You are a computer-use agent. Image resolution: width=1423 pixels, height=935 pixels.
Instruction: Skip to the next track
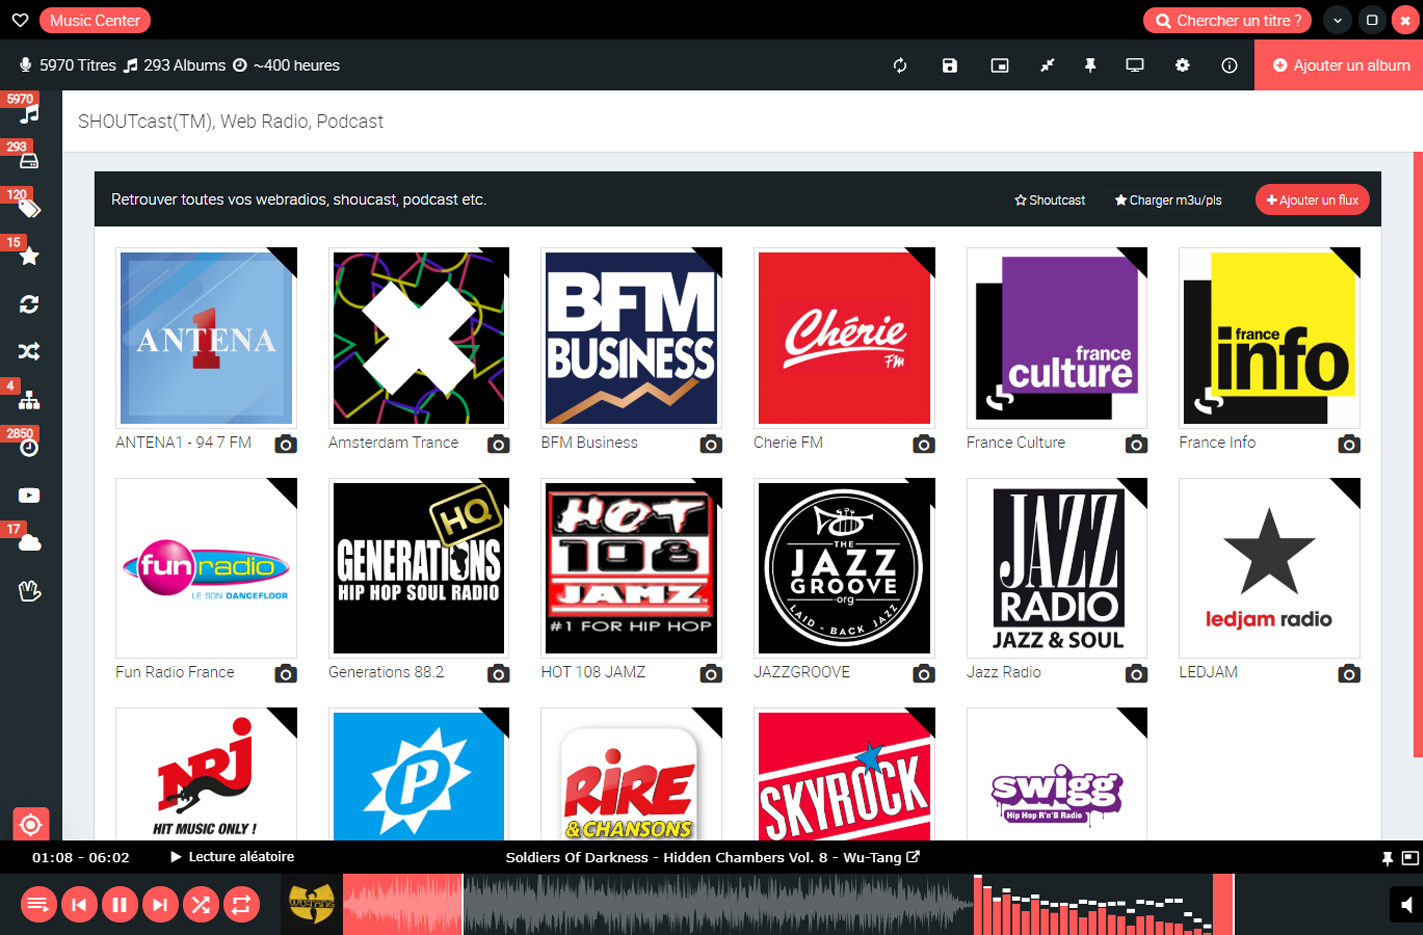(x=160, y=905)
